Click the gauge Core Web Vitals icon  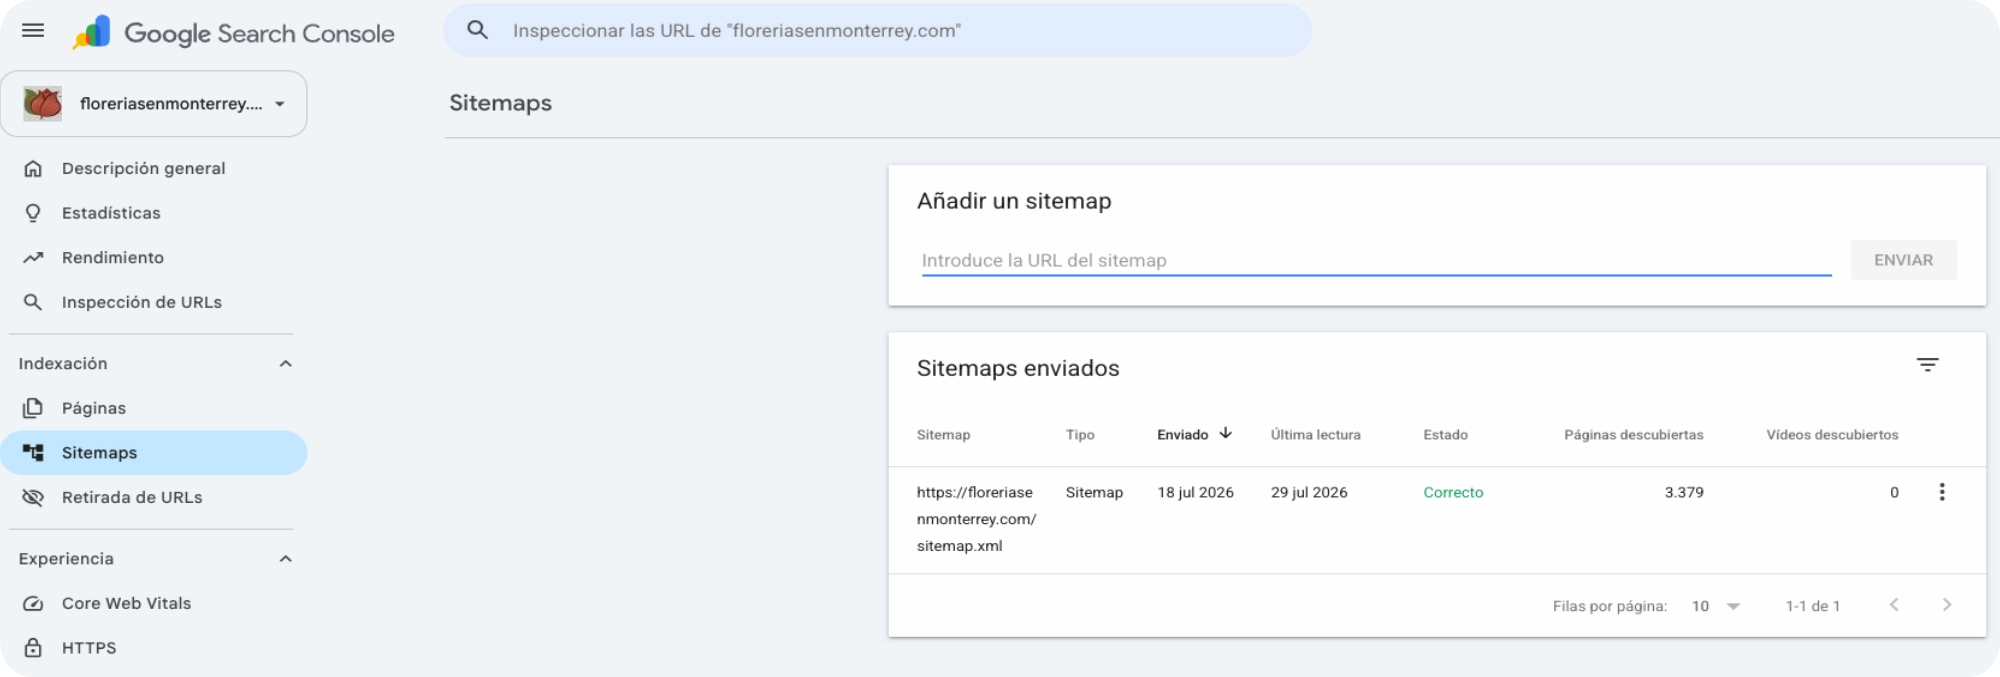33,603
